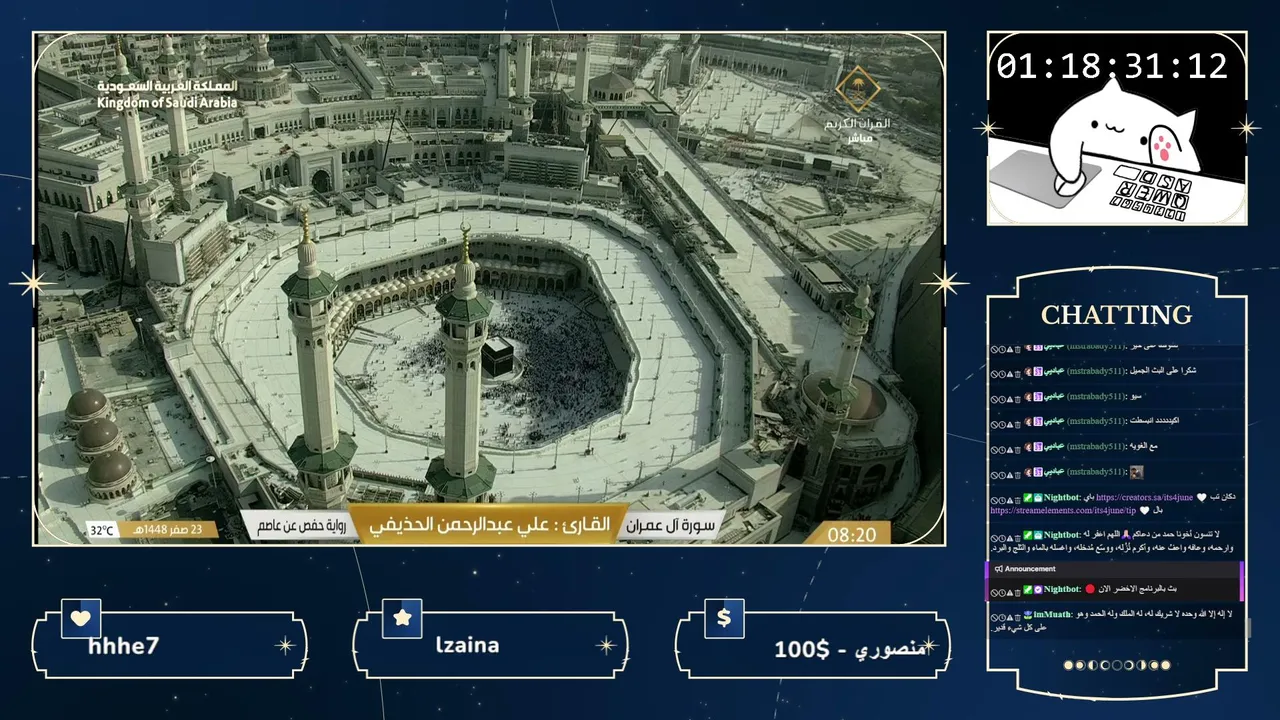Screen dimensions: 1280x720
Task: Click the imMuath username in chat
Action: point(1053,615)
